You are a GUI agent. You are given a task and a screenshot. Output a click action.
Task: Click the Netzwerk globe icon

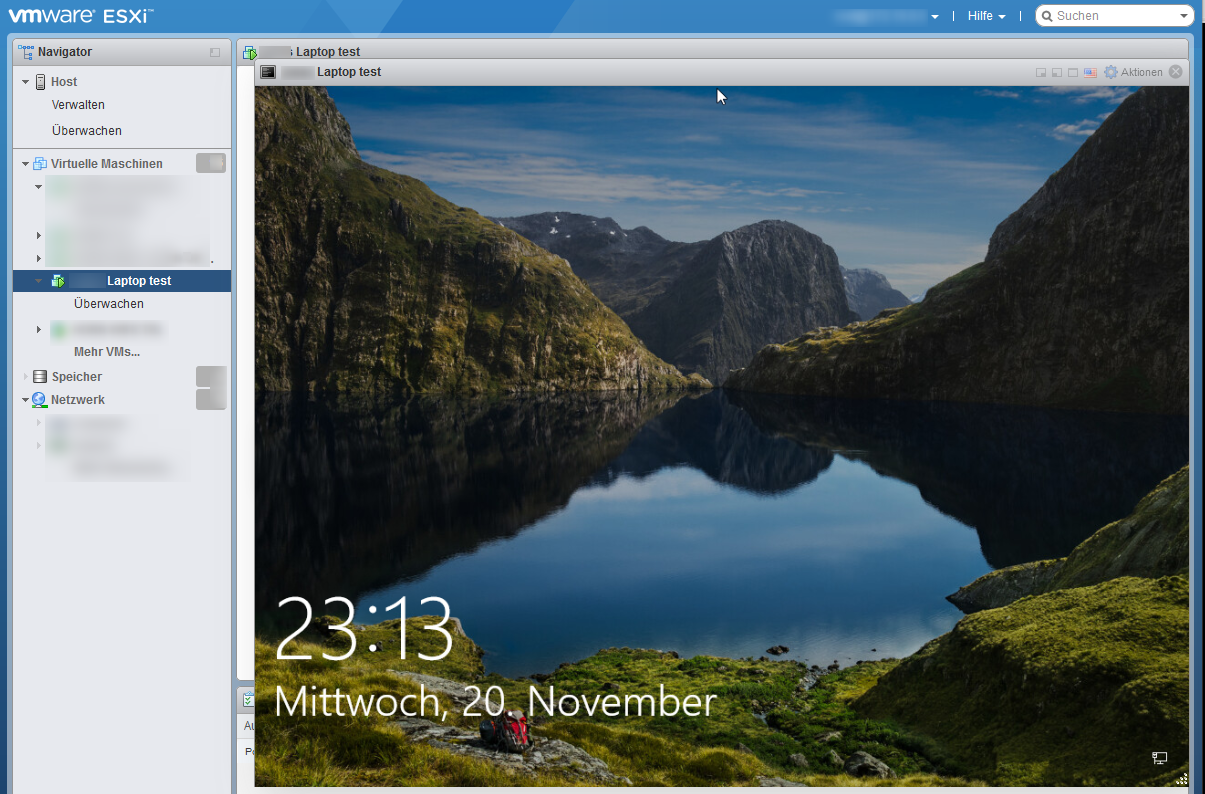click(40, 400)
